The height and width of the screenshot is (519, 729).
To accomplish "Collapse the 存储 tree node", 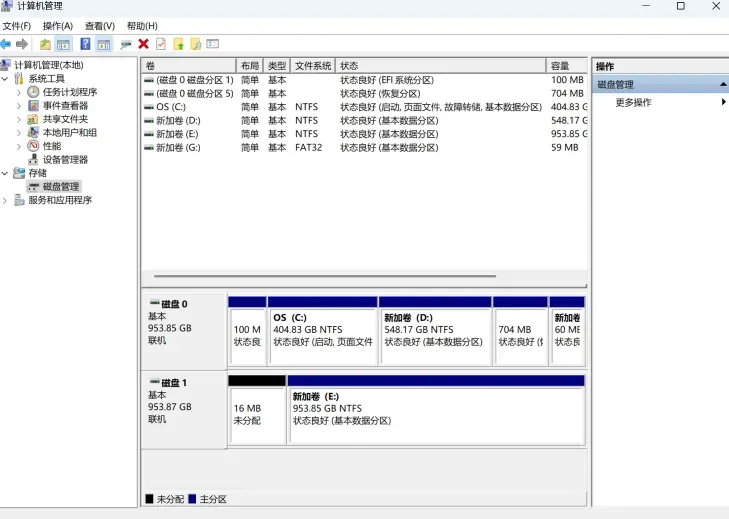I will [5, 173].
